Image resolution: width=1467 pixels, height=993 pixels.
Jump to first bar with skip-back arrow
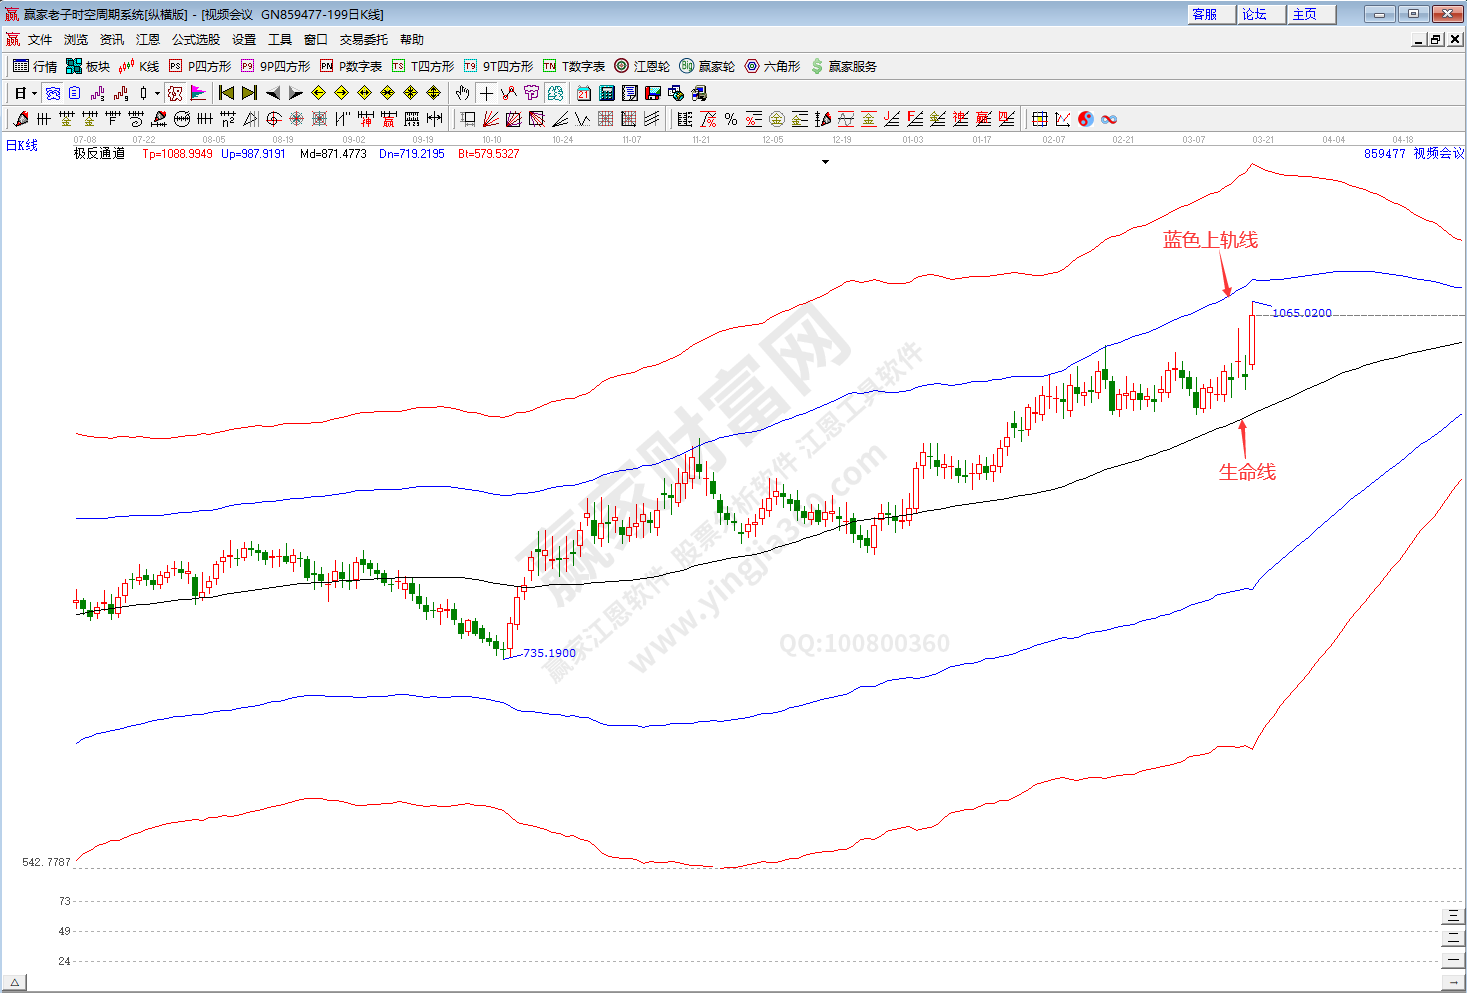click(x=226, y=93)
